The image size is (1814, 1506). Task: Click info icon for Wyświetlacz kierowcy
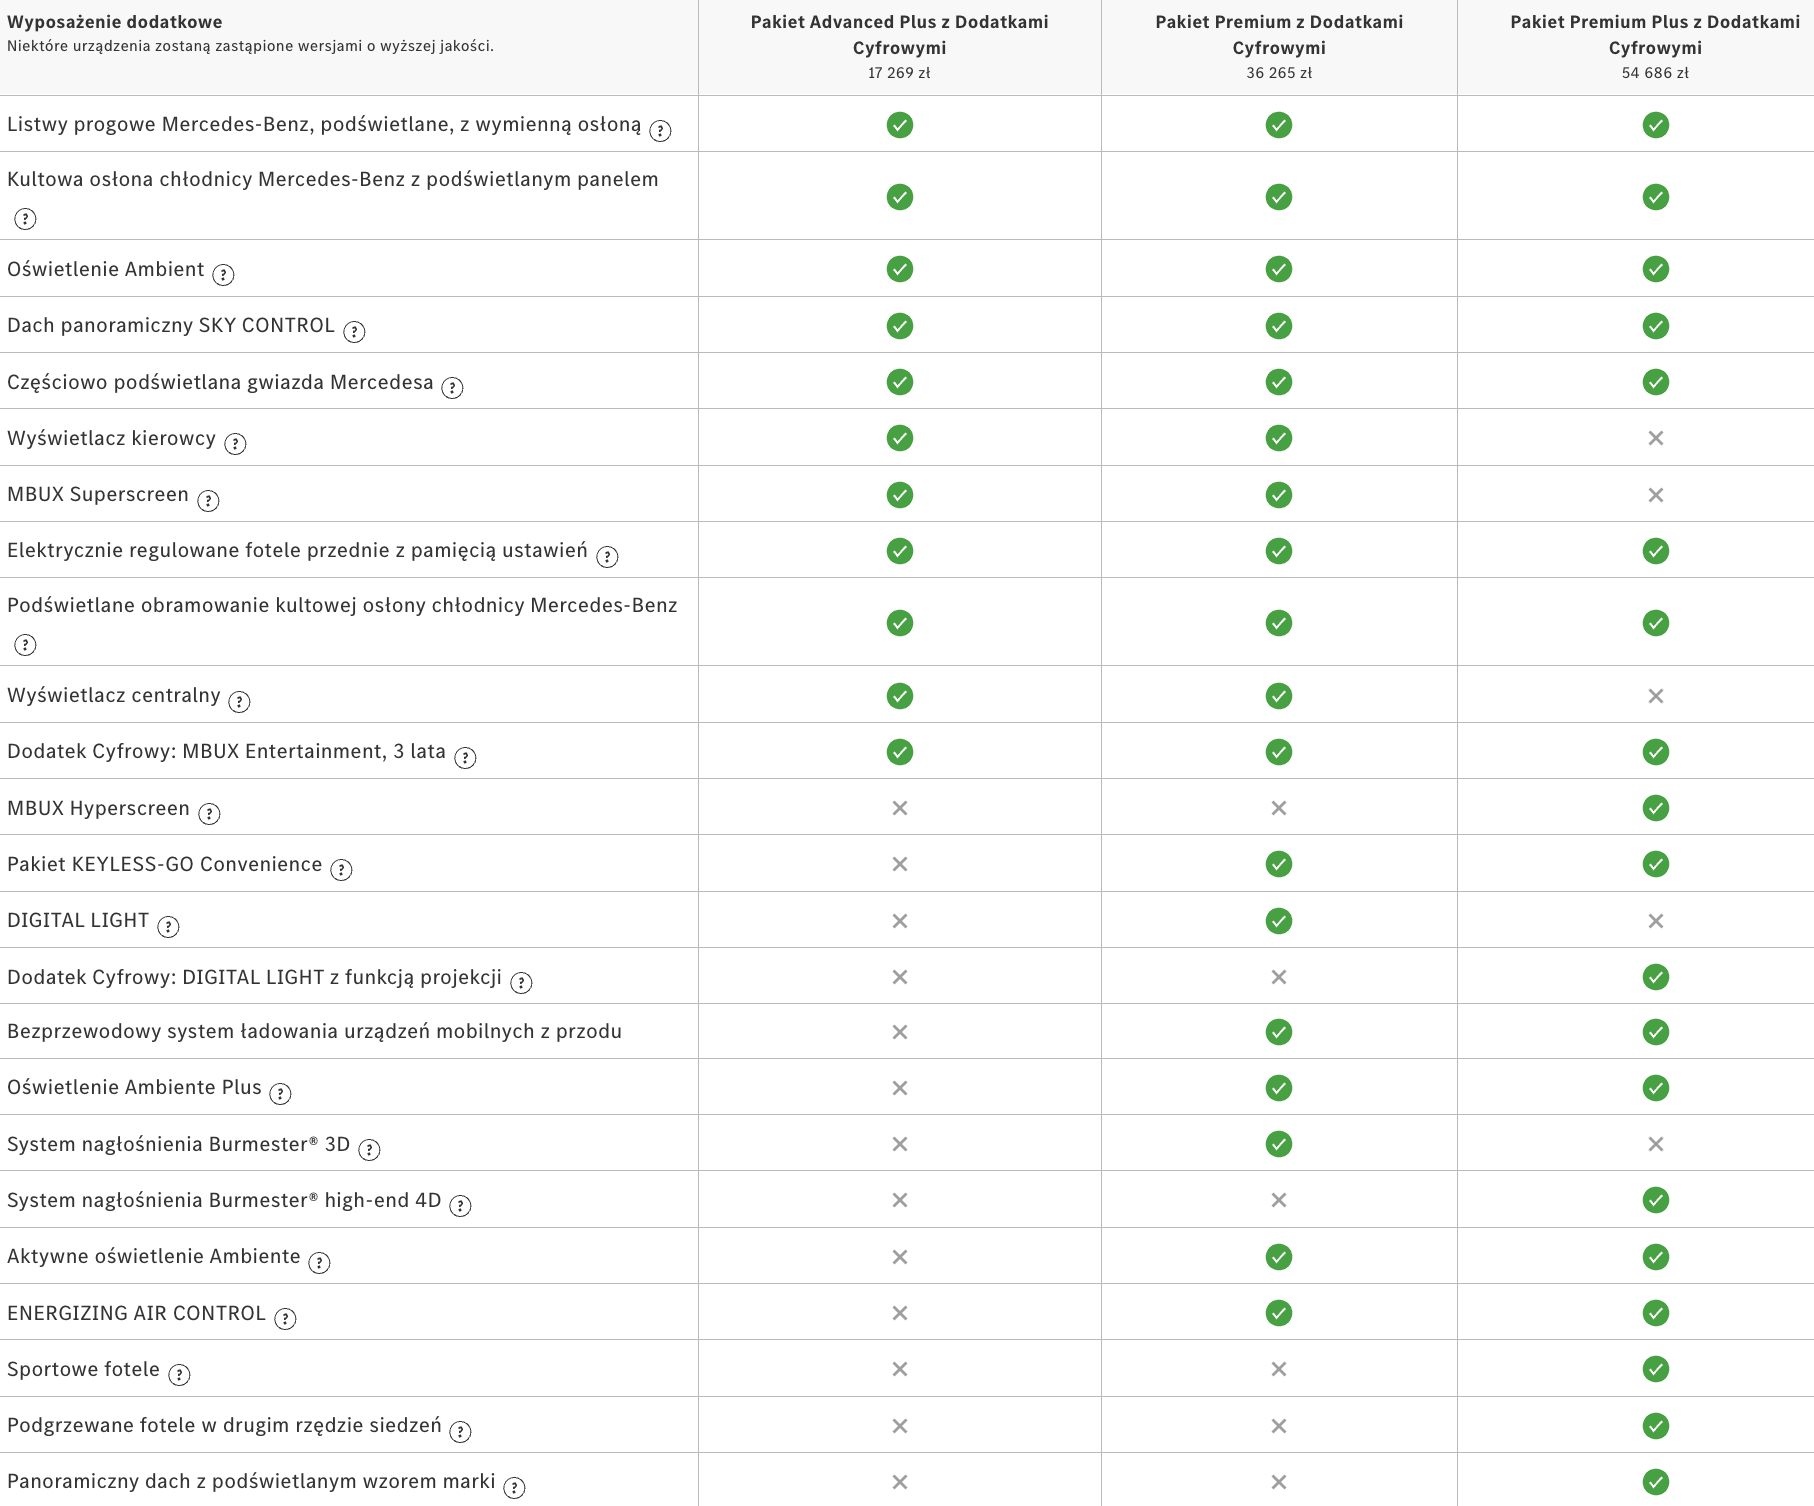(235, 444)
